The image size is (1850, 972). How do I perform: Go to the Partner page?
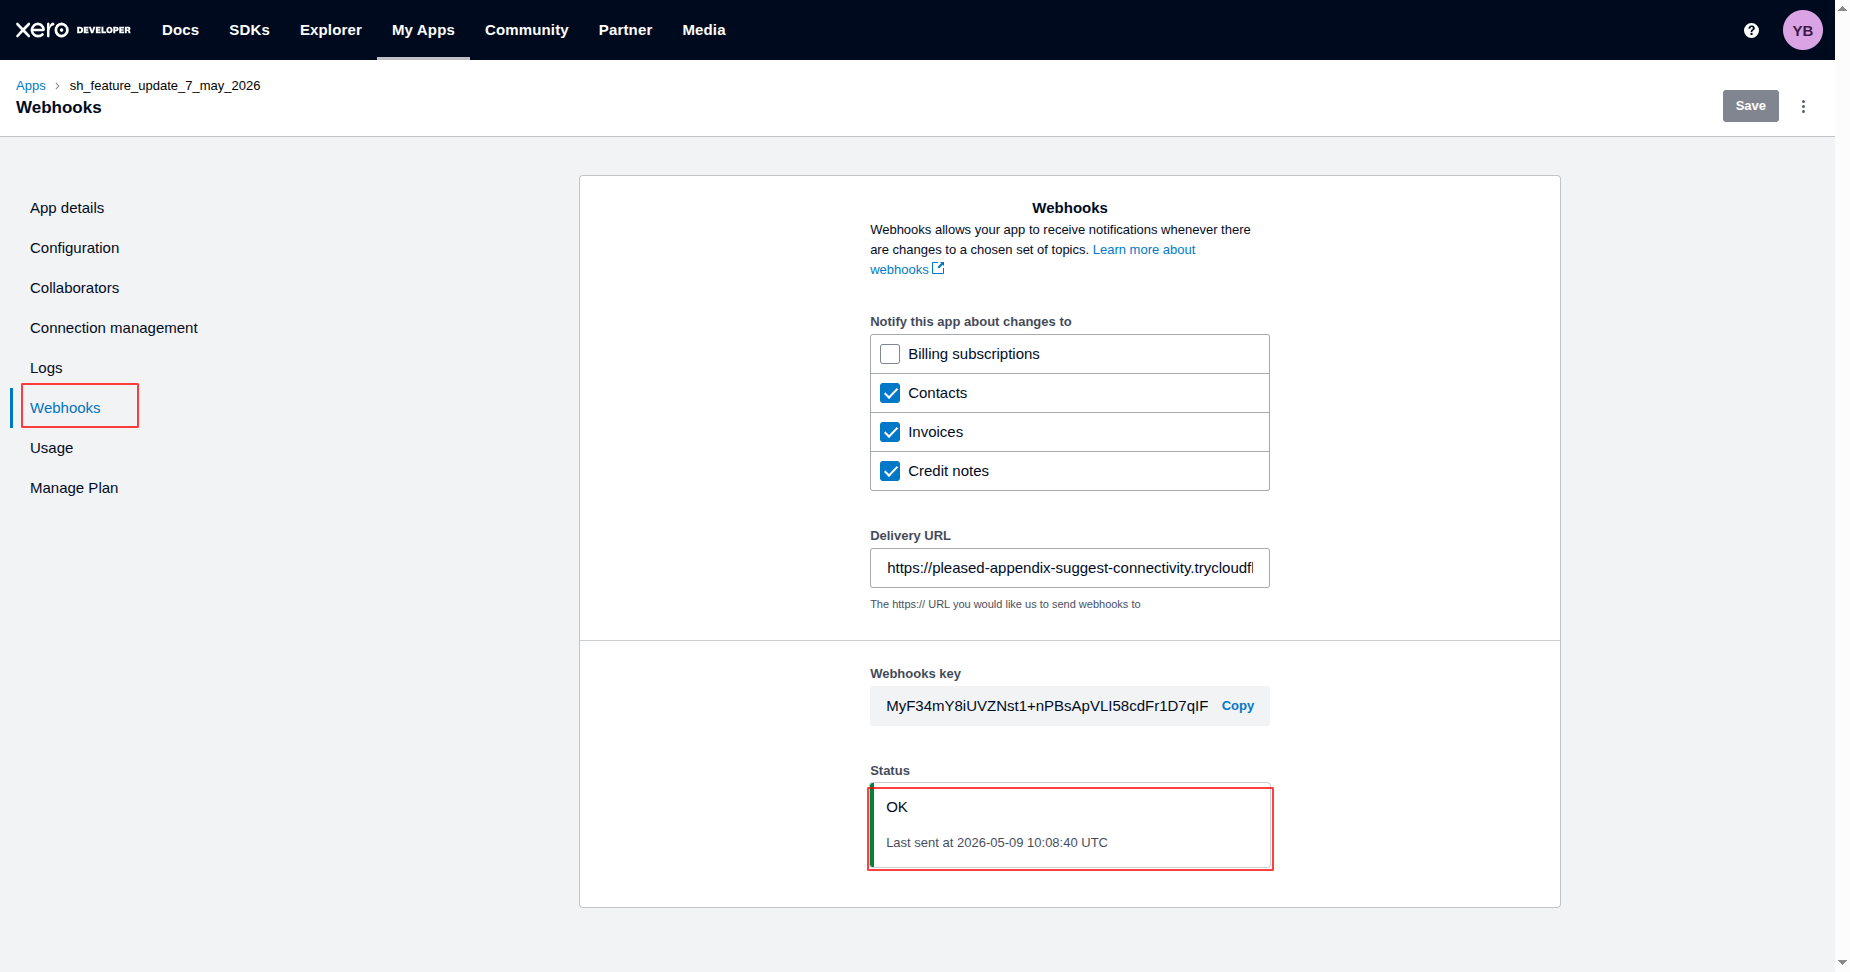coord(625,30)
